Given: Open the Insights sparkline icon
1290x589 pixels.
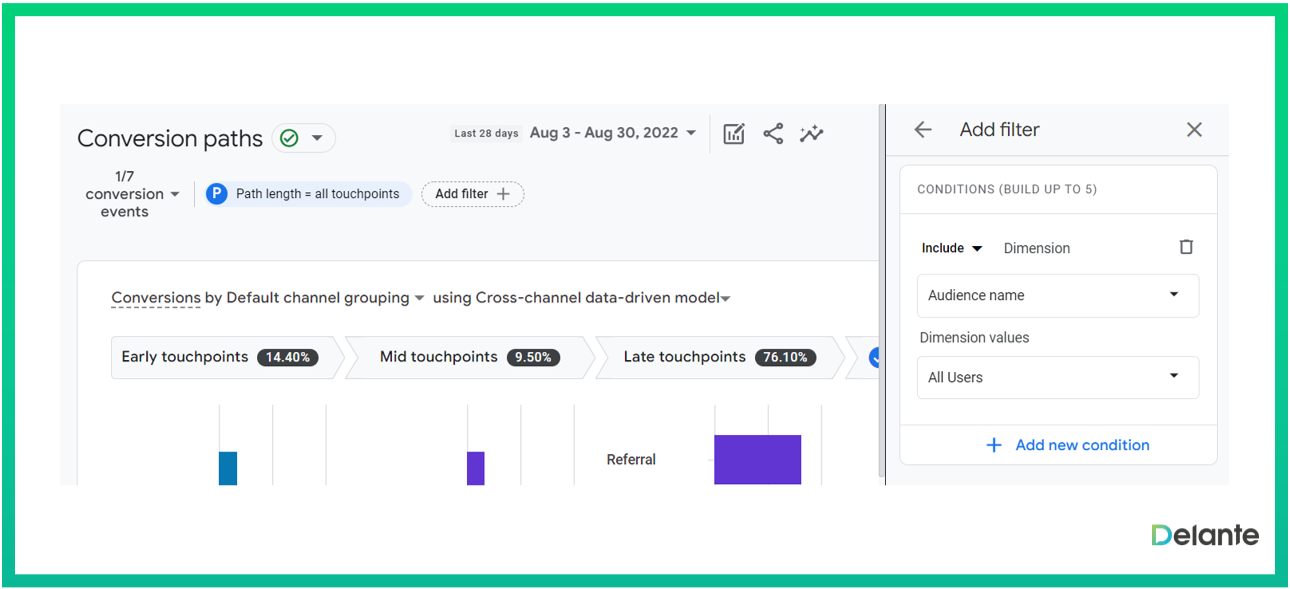Looking at the screenshot, I should (x=811, y=134).
